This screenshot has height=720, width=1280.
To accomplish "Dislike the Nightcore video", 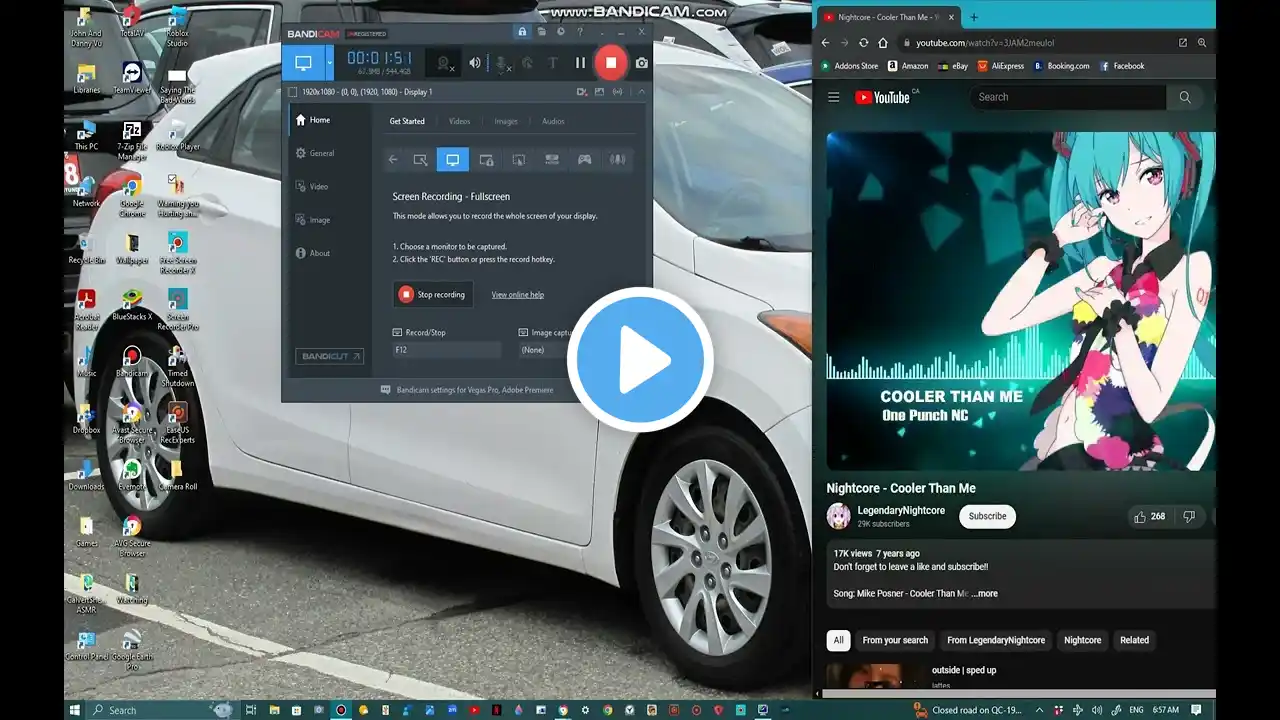I will tap(1189, 517).
